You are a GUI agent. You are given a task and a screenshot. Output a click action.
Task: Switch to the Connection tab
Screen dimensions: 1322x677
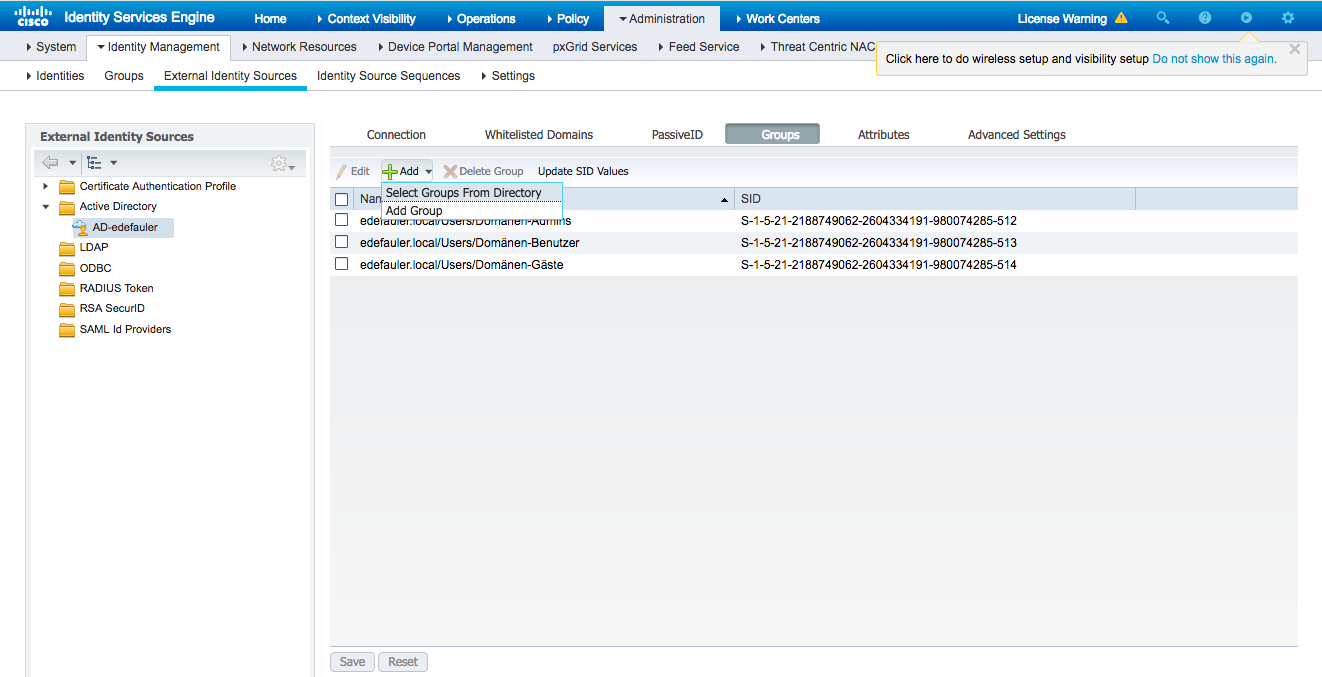396,134
